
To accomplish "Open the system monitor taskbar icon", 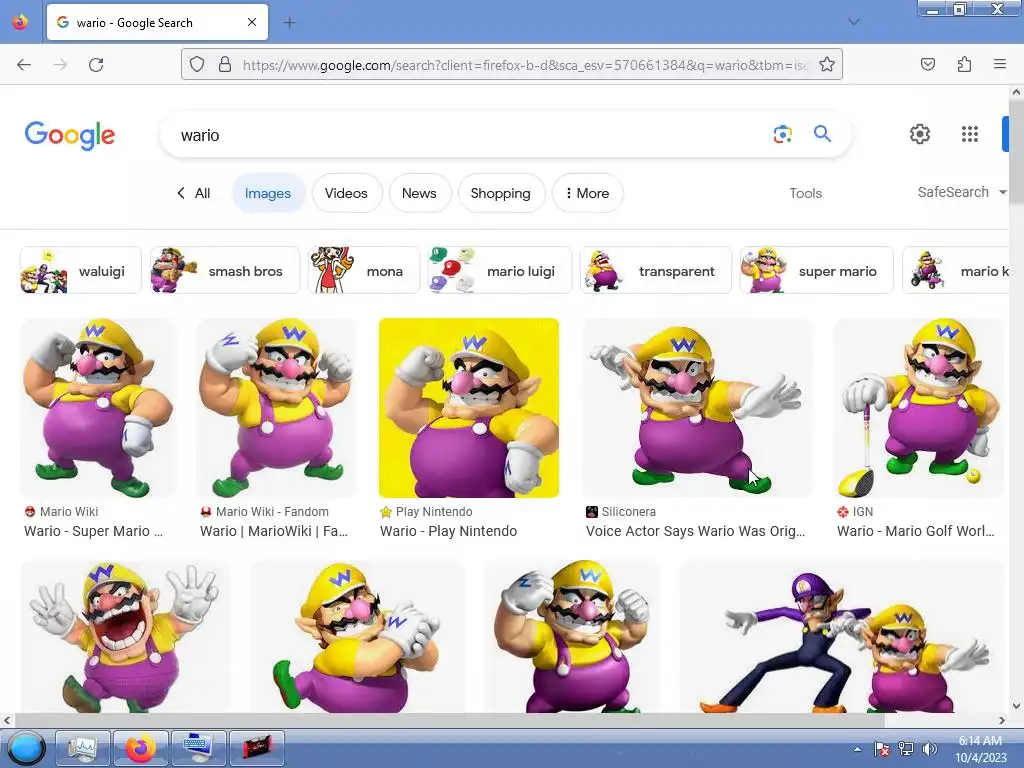I will (x=82, y=748).
